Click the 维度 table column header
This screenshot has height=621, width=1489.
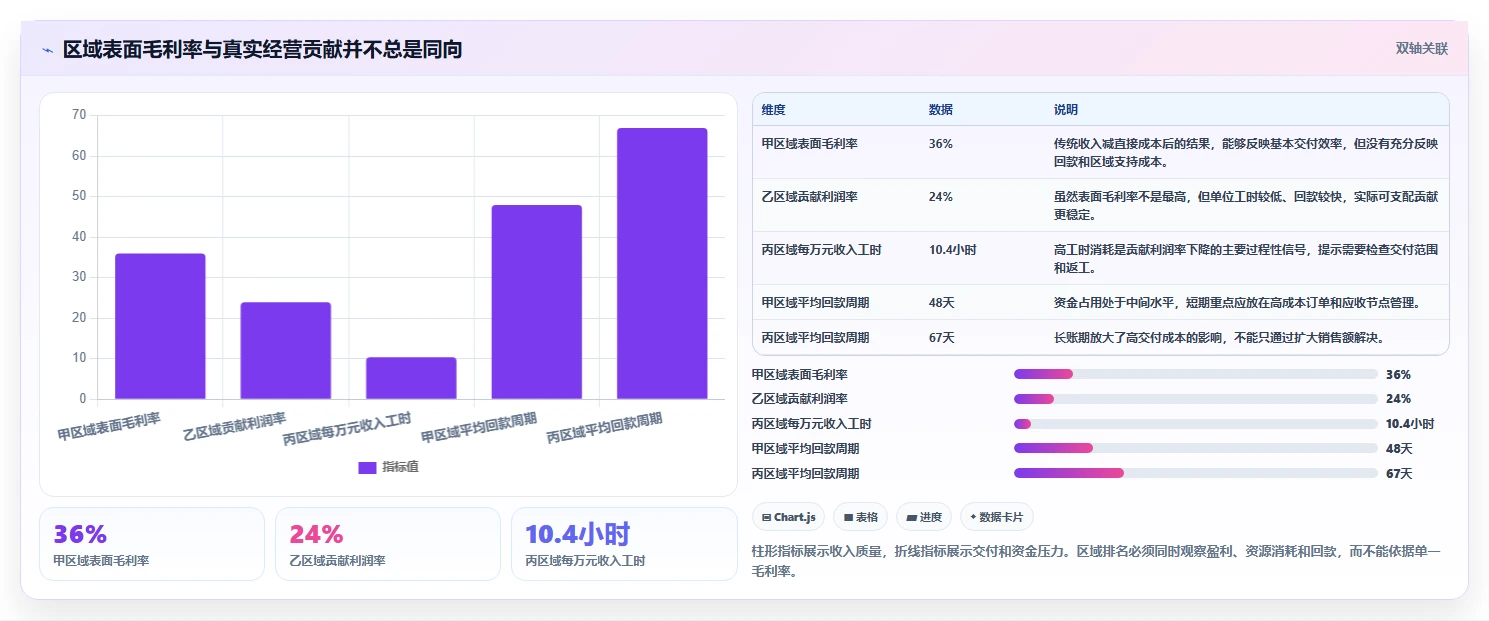773,110
